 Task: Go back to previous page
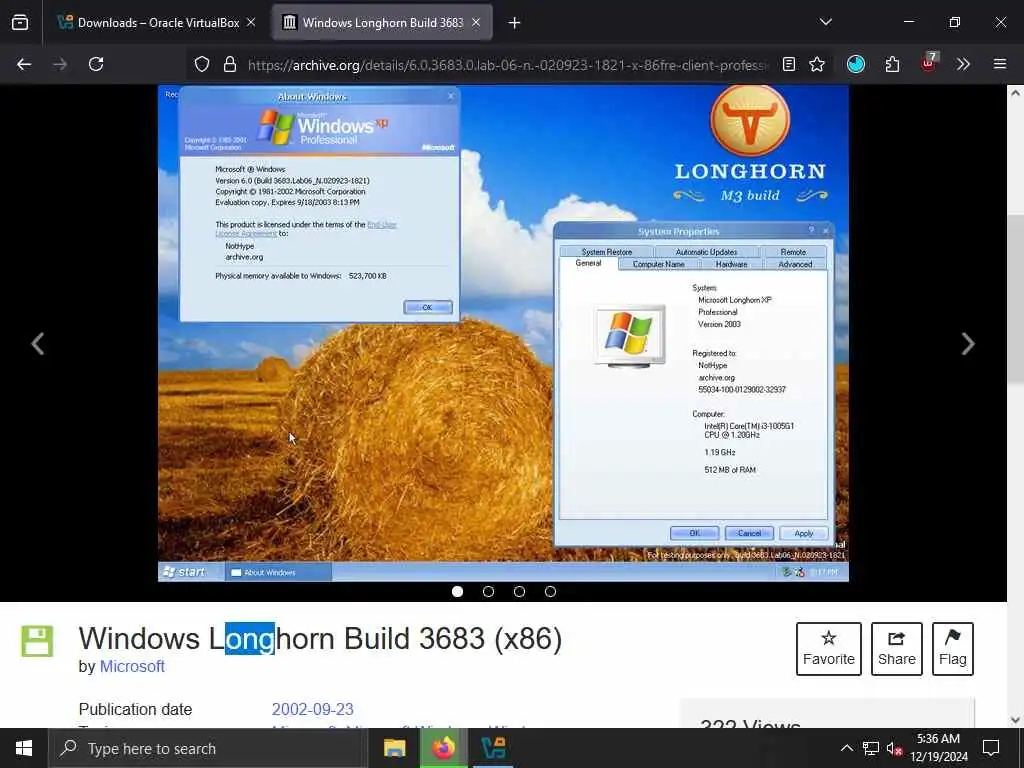coord(24,64)
